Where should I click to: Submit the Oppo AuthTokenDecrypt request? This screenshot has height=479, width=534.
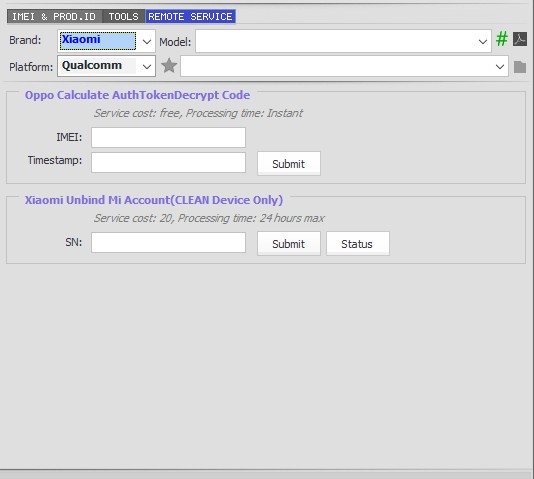pos(289,164)
